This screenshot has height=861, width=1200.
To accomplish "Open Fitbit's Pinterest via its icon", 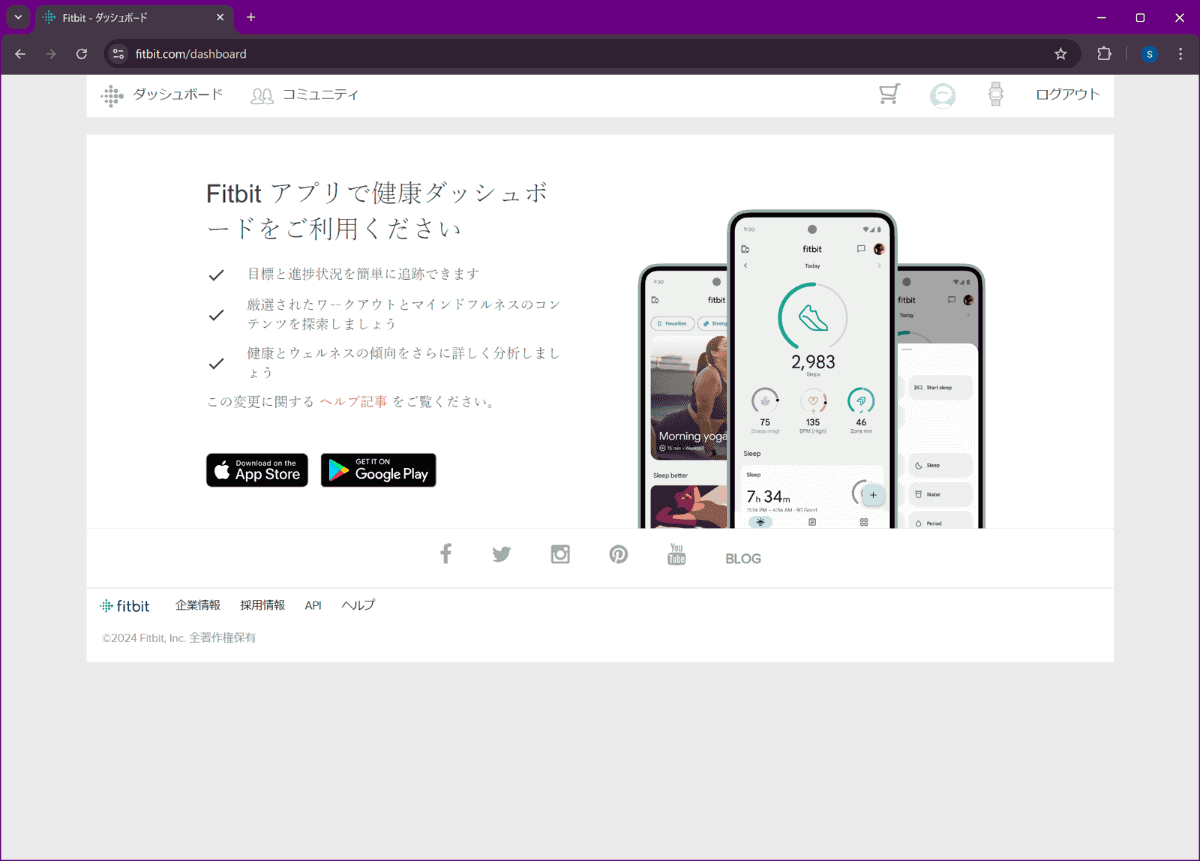I will [x=618, y=554].
